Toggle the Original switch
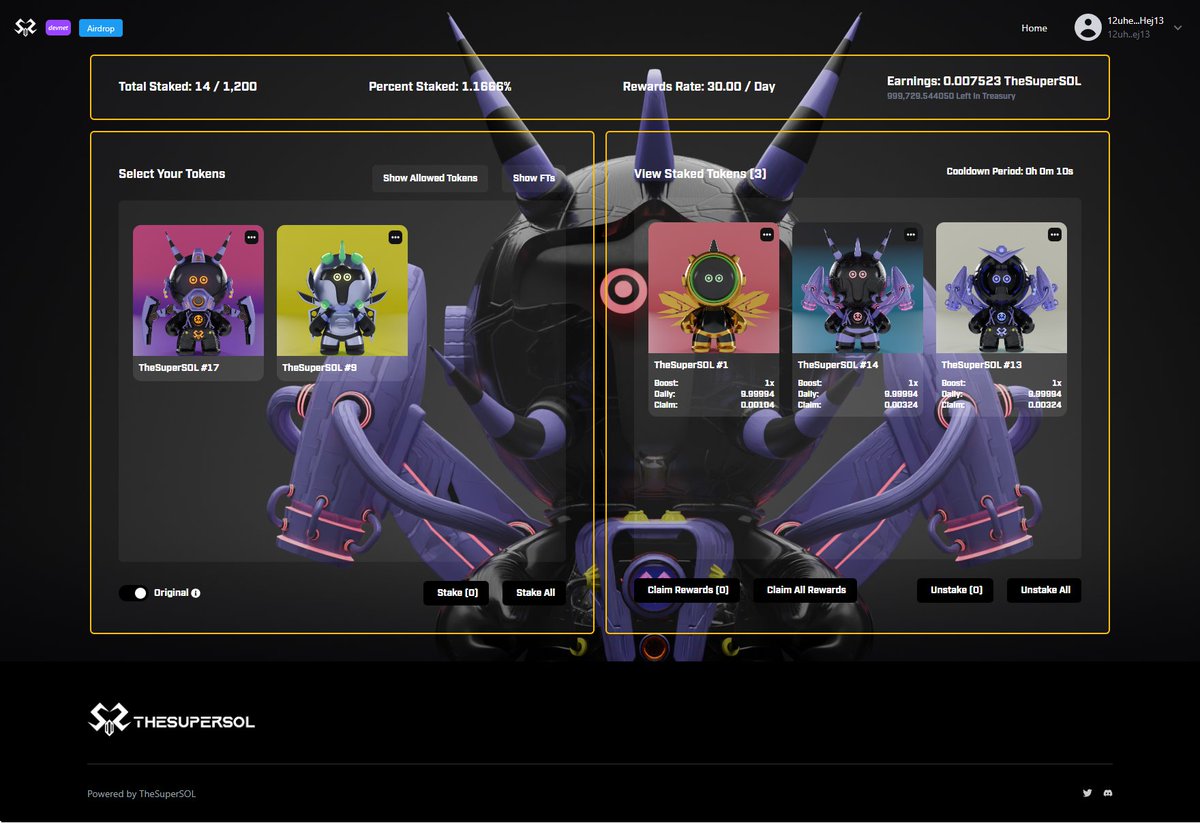Image resolution: width=1200 pixels, height=823 pixels. [x=133, y=593]
